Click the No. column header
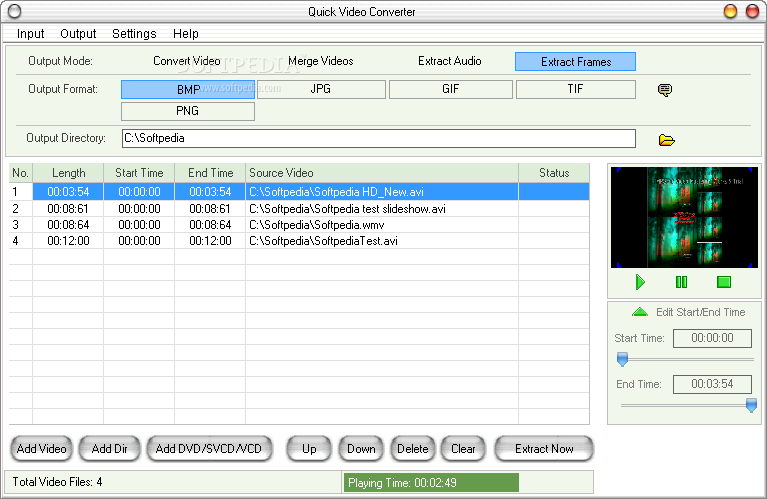767x499 pixels. [x=21, y=173]
